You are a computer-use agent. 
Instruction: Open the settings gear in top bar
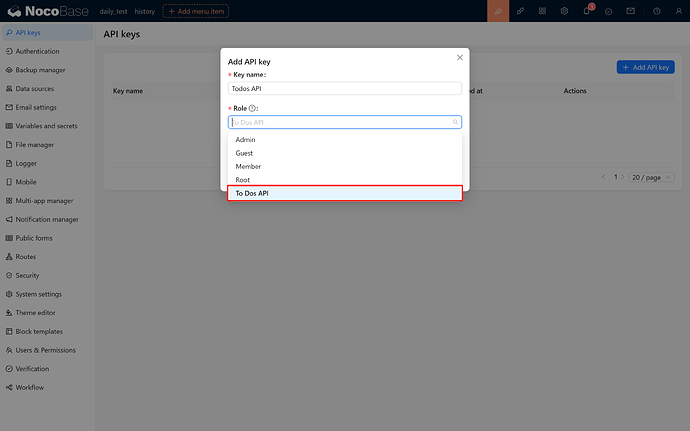click(564, 11)
